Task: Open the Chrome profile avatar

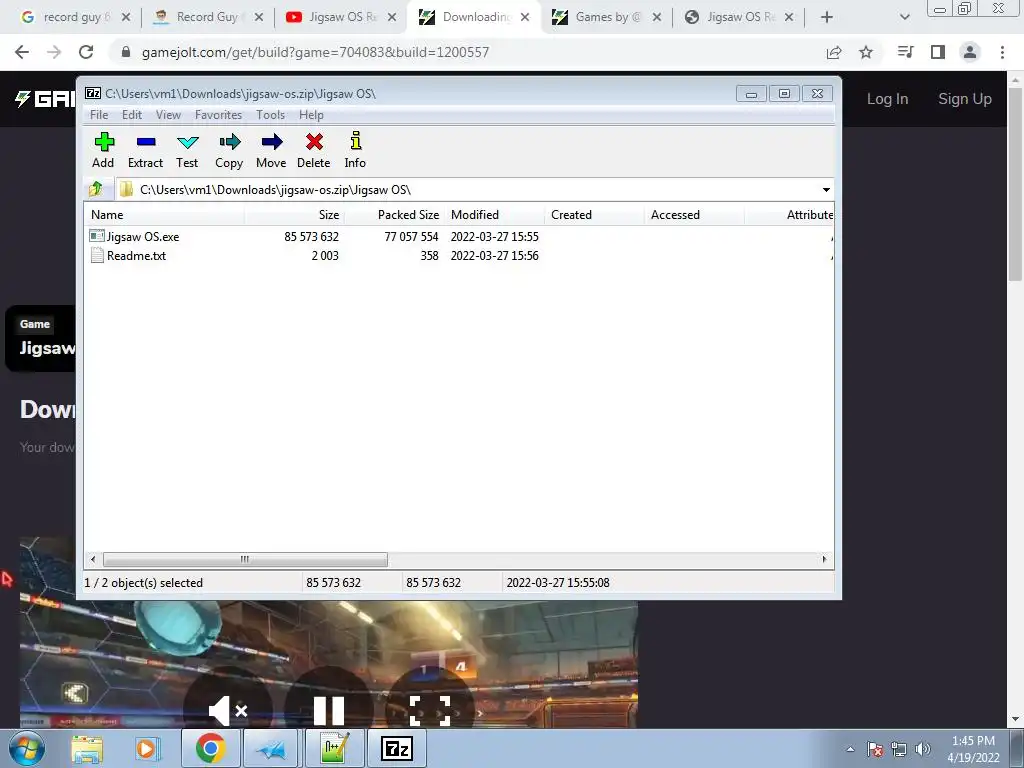Action: pos(970,52)
